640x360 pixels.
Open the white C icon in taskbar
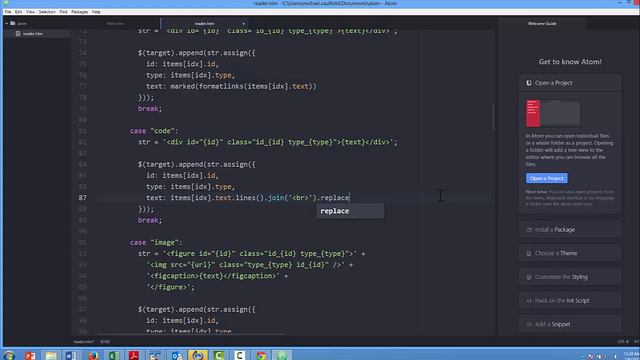click(x=240, y=355)
